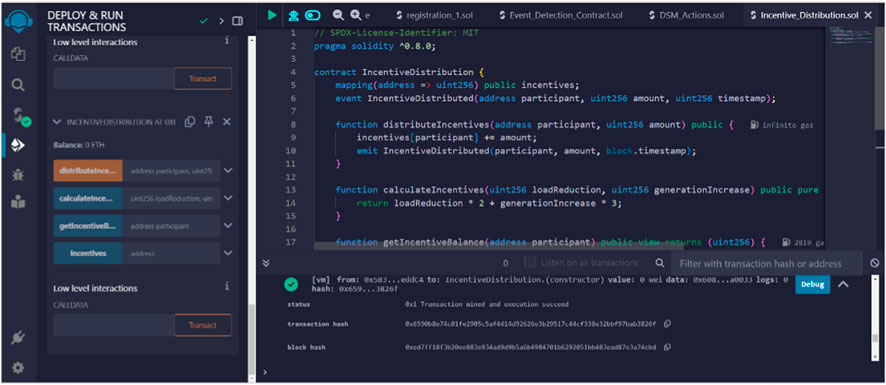The image size is (886, 385).
Task: Zoom in the editor font
Action: (355, 16)
